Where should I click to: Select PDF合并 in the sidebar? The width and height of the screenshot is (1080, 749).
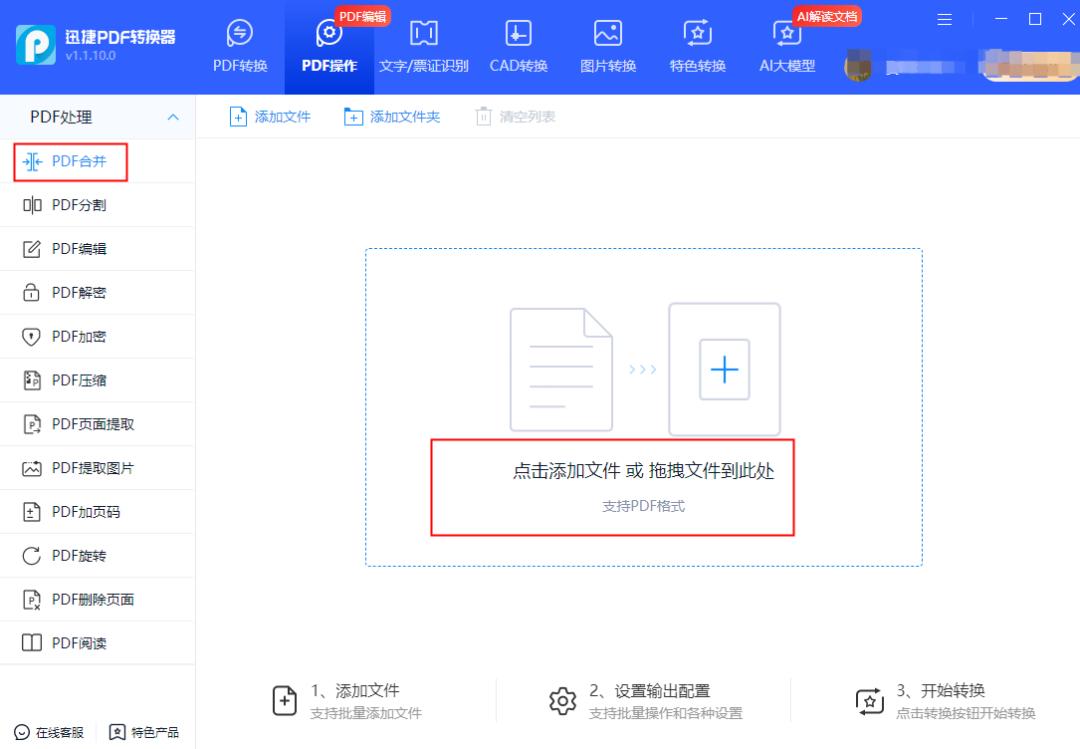(78, 161)
